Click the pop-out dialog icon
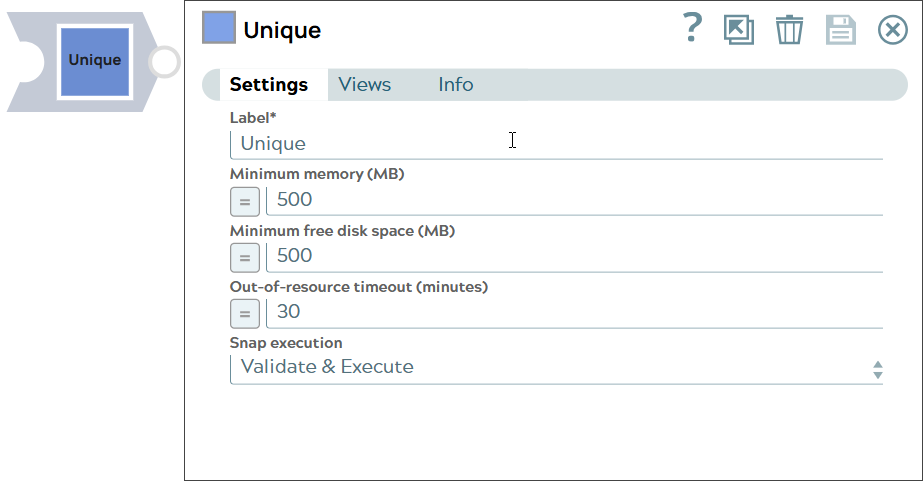 point(739,30)
